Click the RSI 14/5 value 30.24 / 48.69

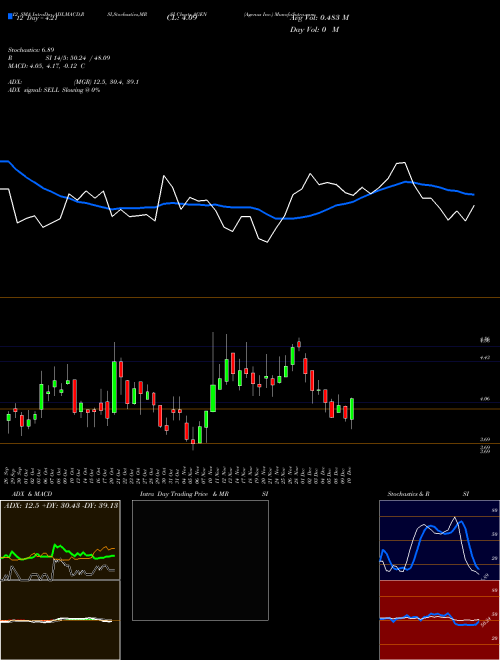[x=59, y=58]
